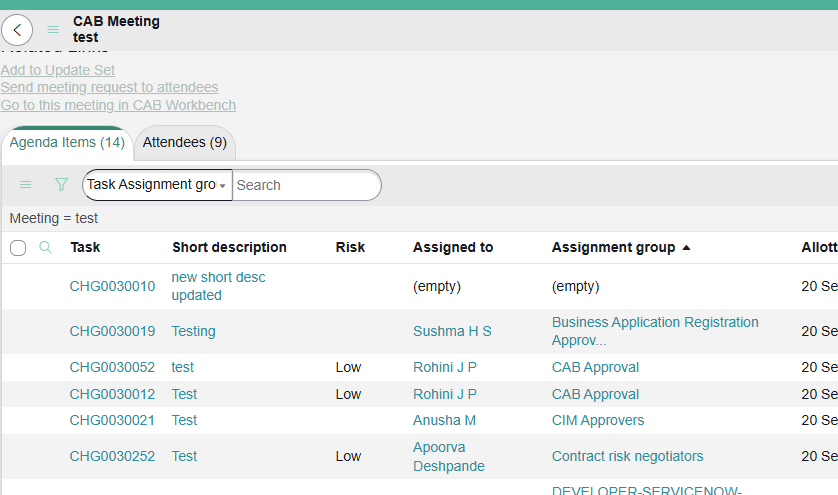The image size is (838, 495).
Task: Switch to the Agenda Items (14) tab
Action: (x=67, y=143)
